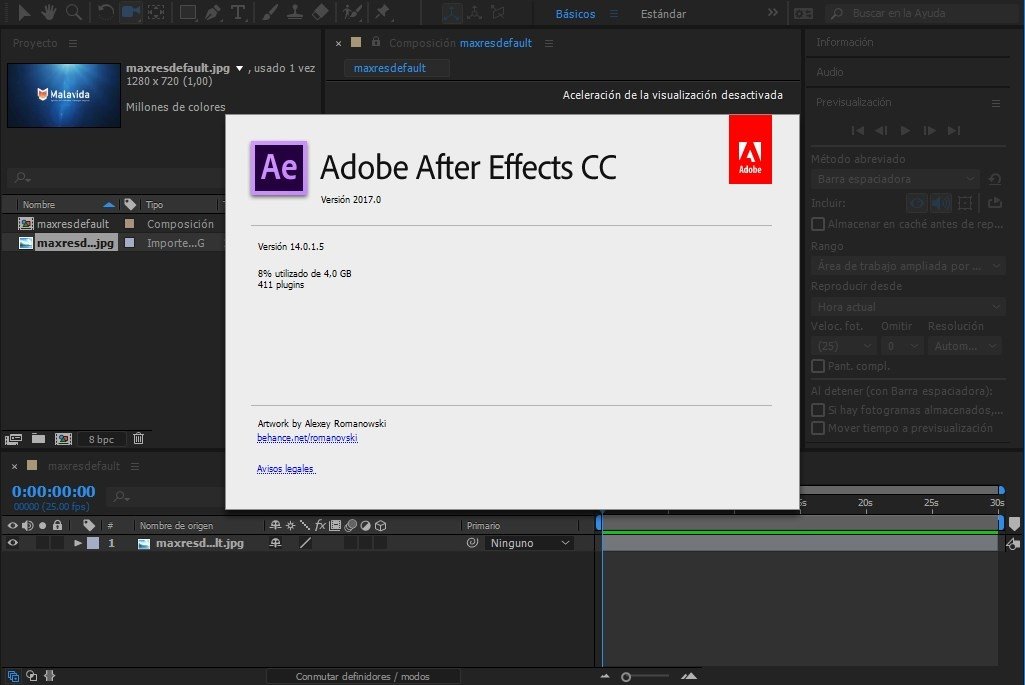Open Interpret Footage from Project panel footer

[x=14, y=439]
